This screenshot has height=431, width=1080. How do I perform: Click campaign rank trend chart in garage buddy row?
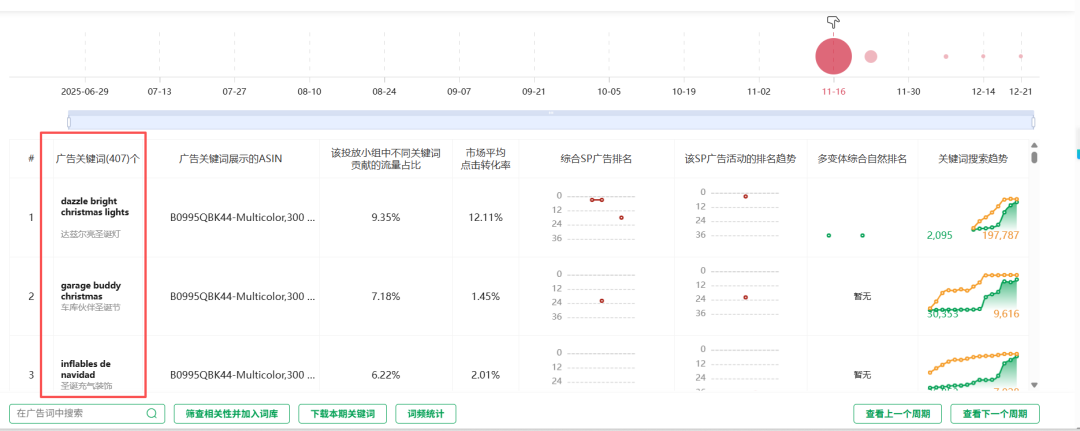click(740, 292)
